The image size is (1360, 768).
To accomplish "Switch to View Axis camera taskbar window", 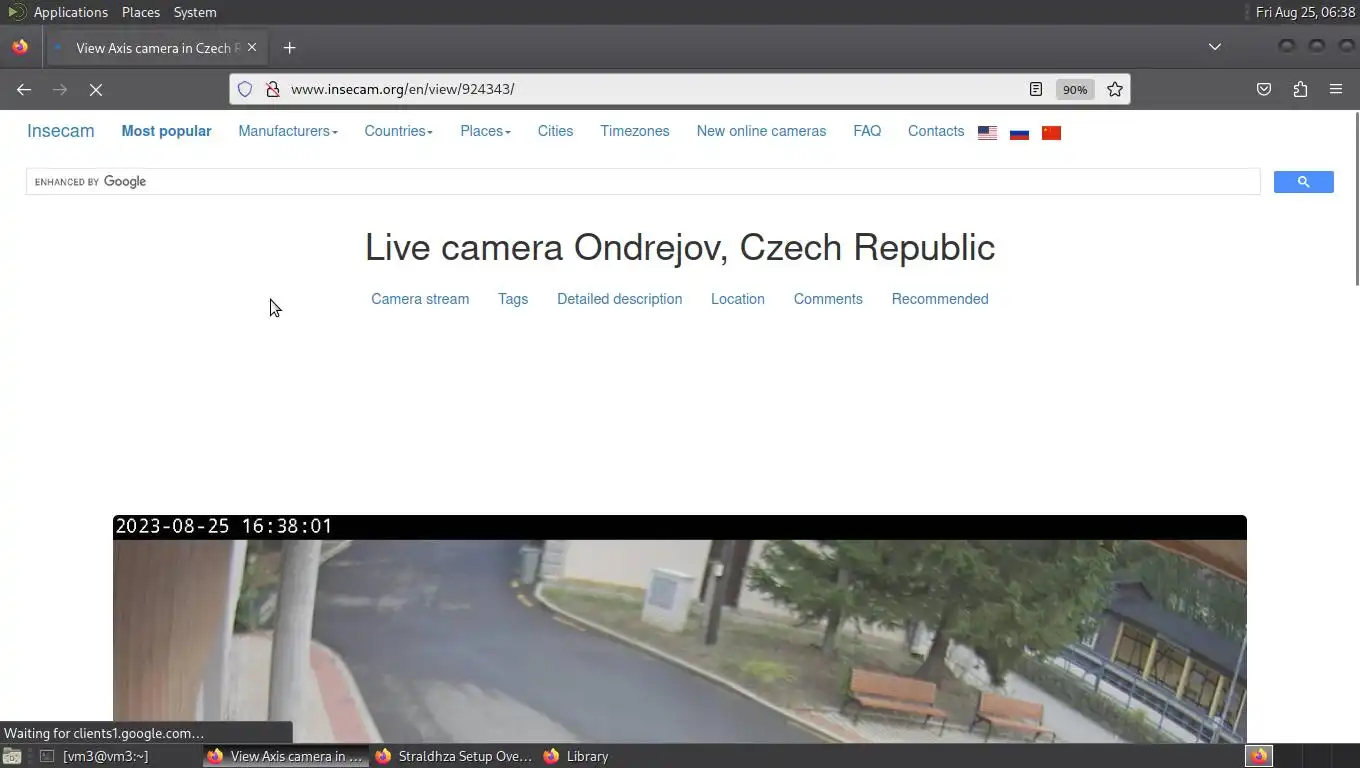I will coord(286,756).
